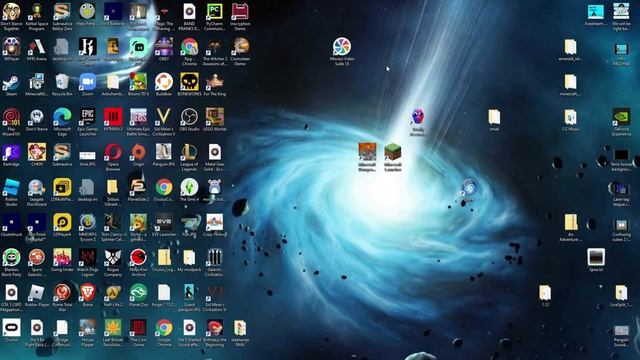Screen dimensions: 640x360
Task: Launch PlanetSide 2 shortcut
Action: coord(138,187)
